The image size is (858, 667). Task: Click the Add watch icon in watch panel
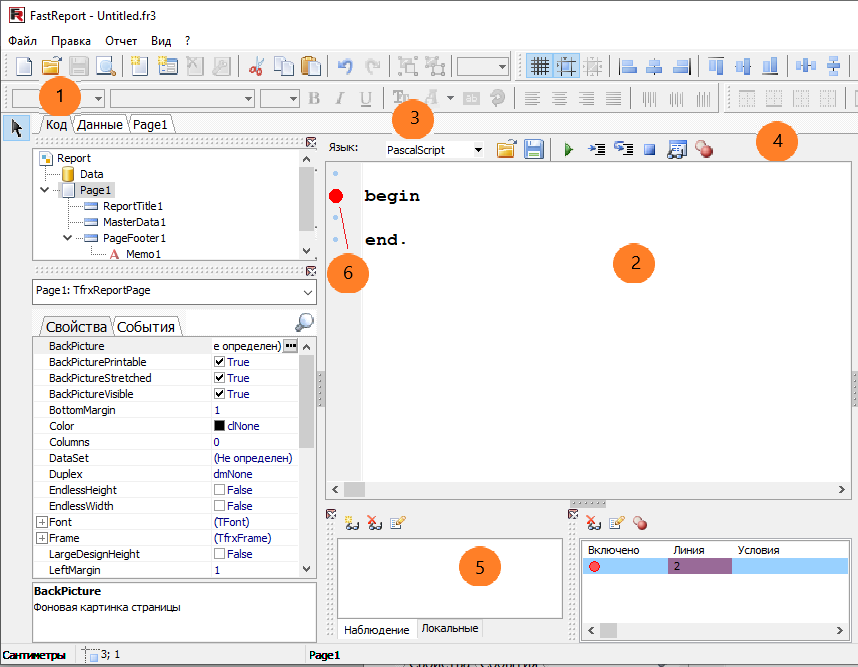point(352,523)
